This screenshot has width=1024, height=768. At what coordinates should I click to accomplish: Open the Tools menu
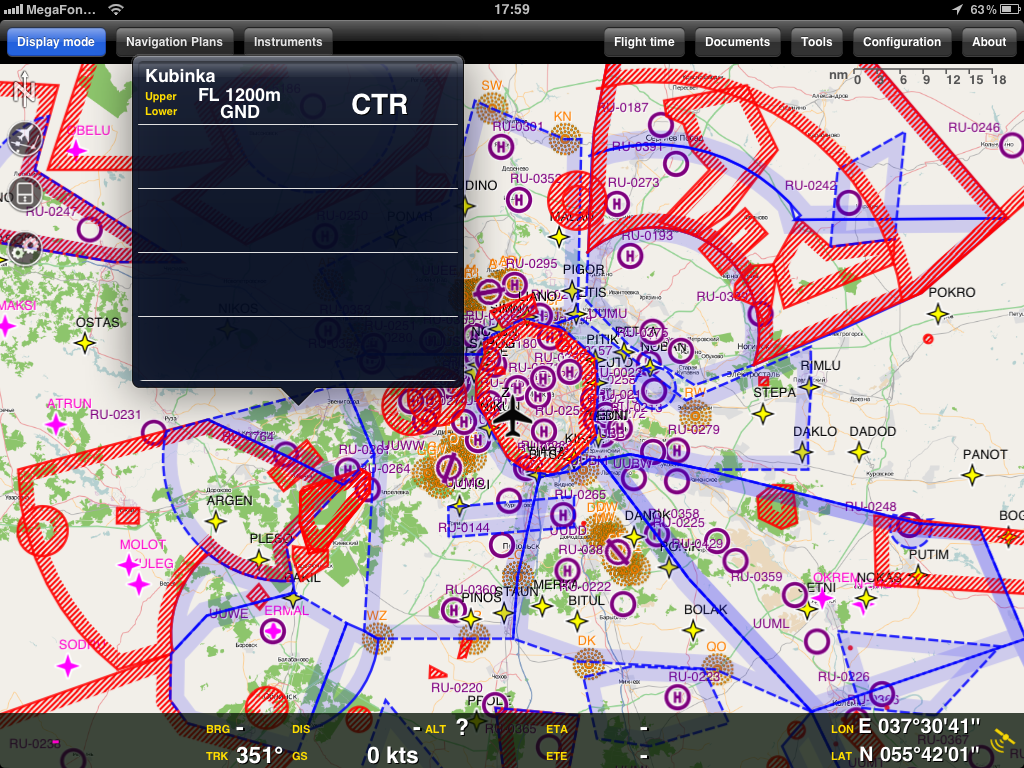816,42
